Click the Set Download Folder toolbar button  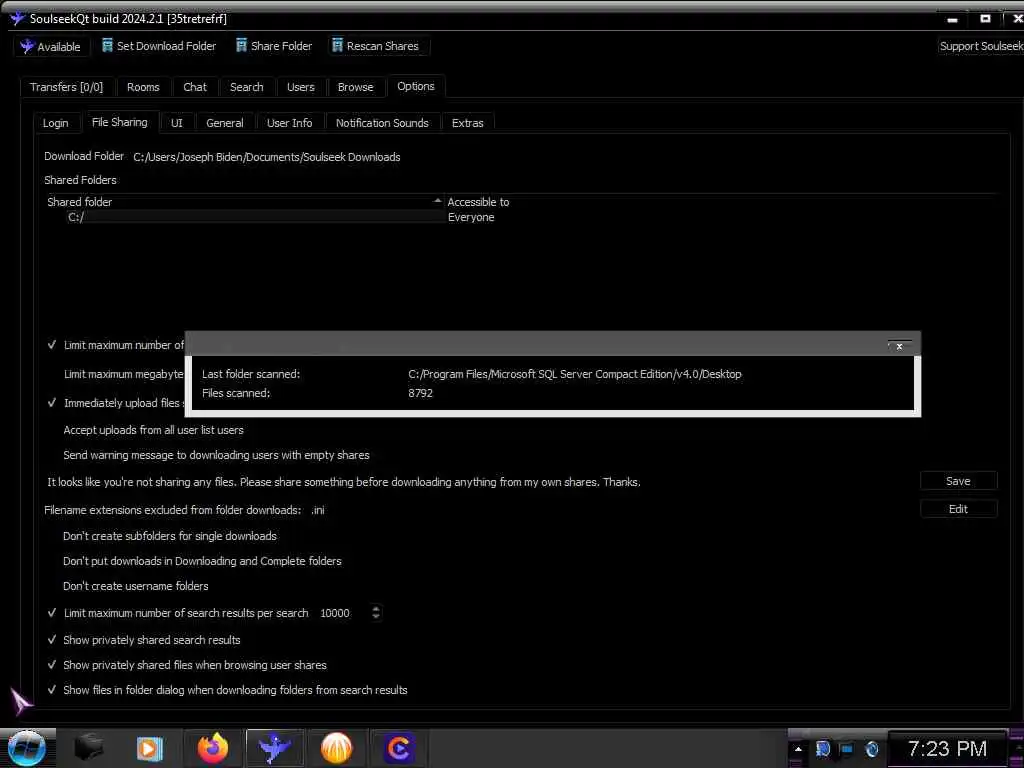(x=159, y=46)
